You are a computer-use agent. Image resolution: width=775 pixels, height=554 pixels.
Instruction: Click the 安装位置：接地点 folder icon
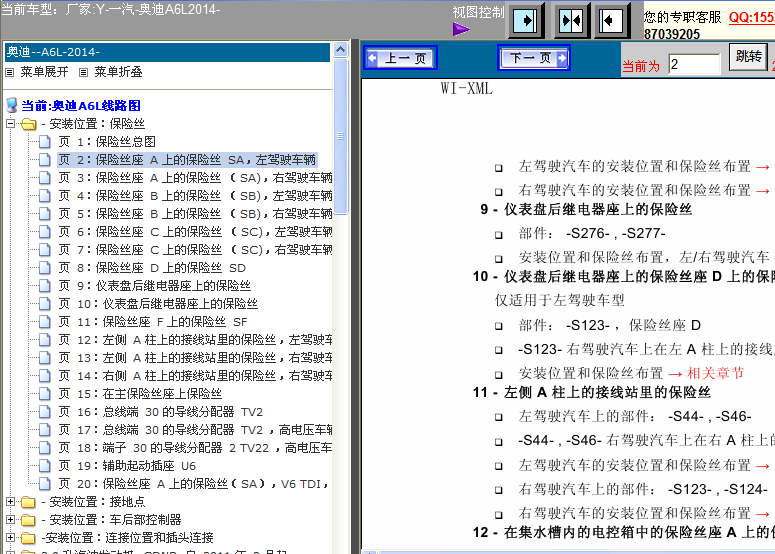coord(29,502)
